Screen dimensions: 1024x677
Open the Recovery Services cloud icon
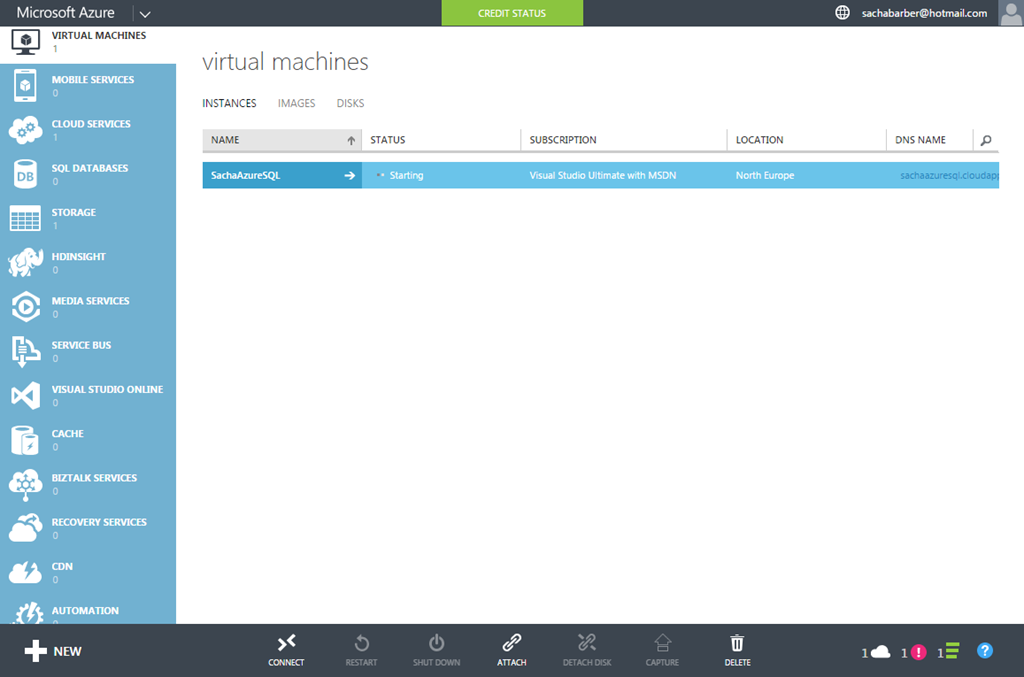coord(25,528)
